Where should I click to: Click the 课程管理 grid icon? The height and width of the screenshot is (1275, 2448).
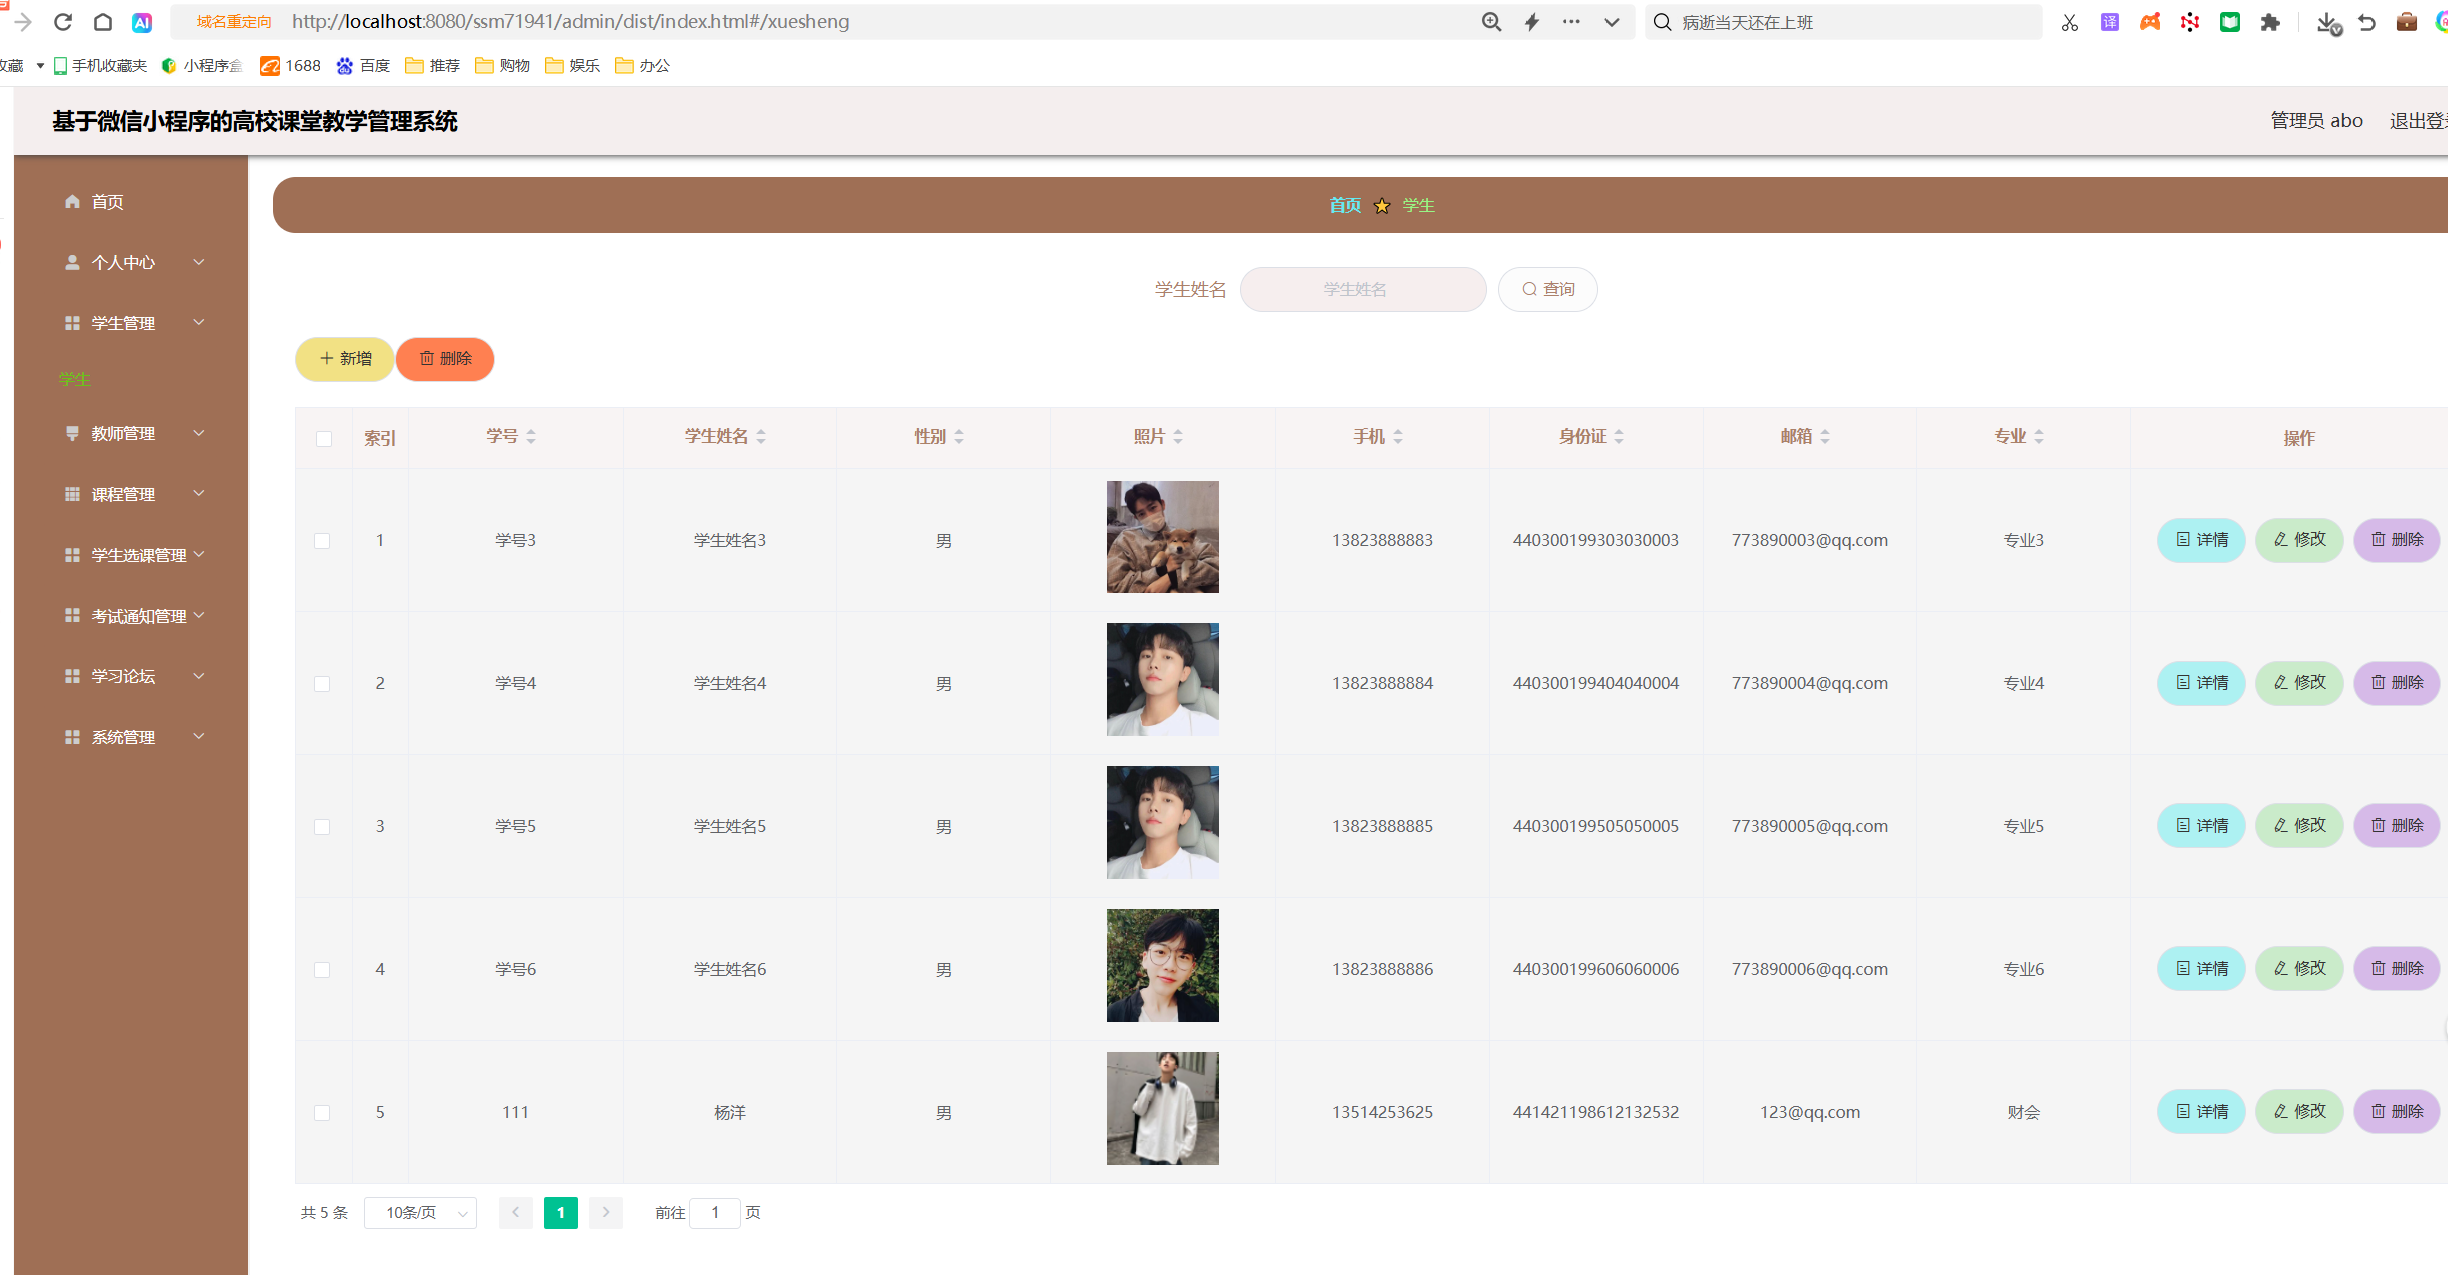[72, 493]
